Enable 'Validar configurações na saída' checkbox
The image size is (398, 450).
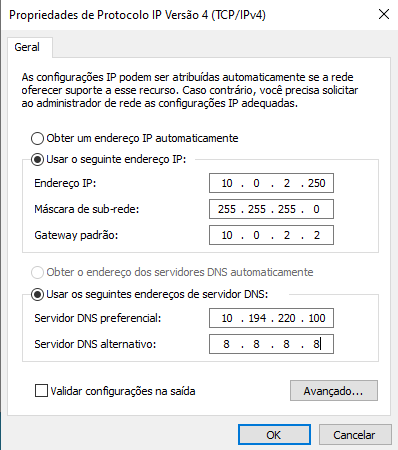41,391
